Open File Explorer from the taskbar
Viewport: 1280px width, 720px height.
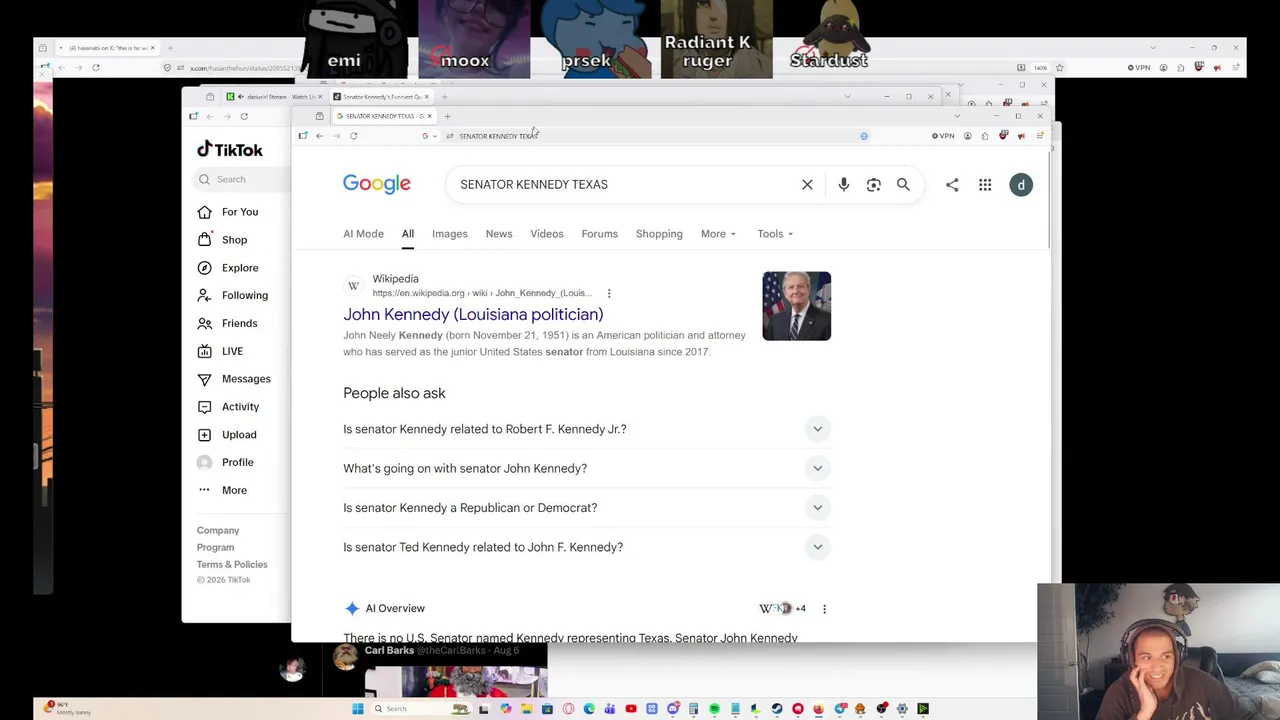click(526, 709)
